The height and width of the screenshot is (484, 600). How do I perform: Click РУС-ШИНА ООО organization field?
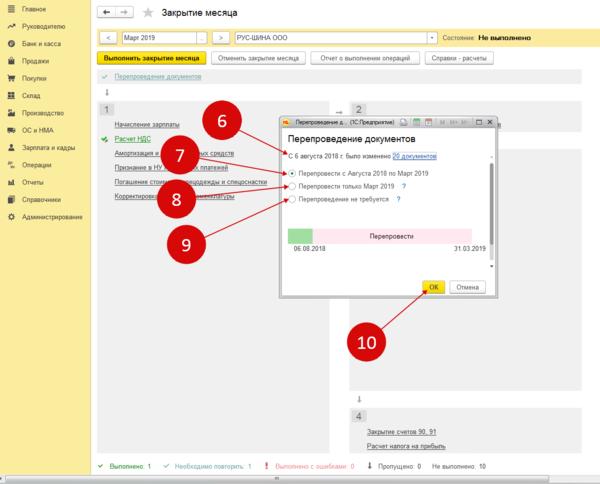pos(331,38)
